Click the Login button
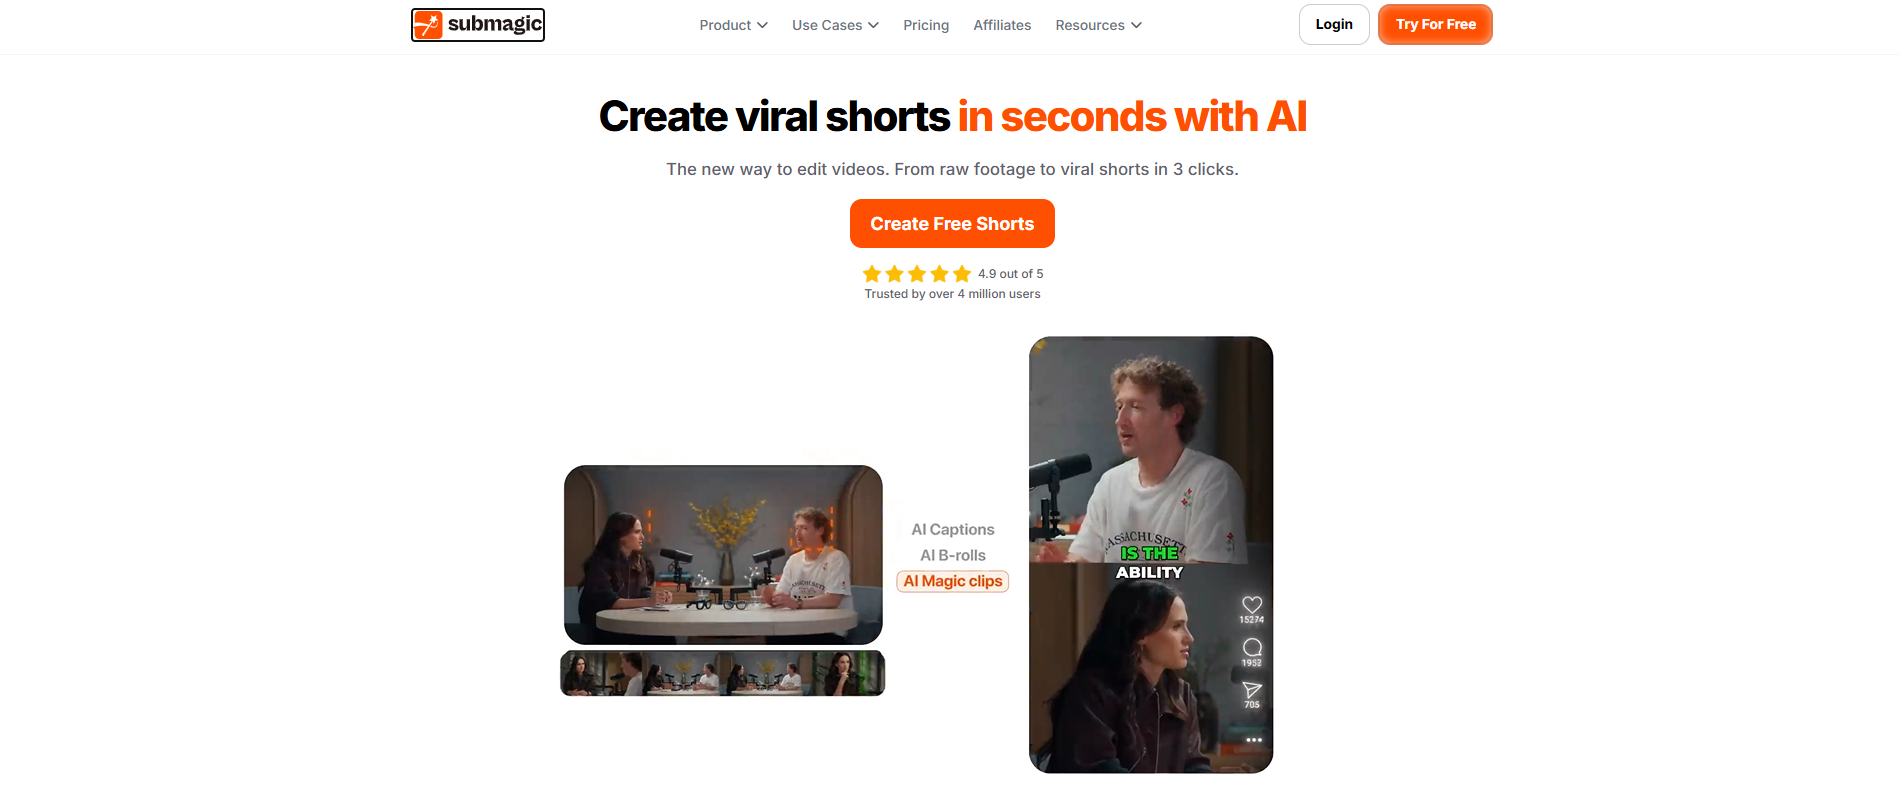Viewport: 1899px width, 795px height. tap(1334, 24)
